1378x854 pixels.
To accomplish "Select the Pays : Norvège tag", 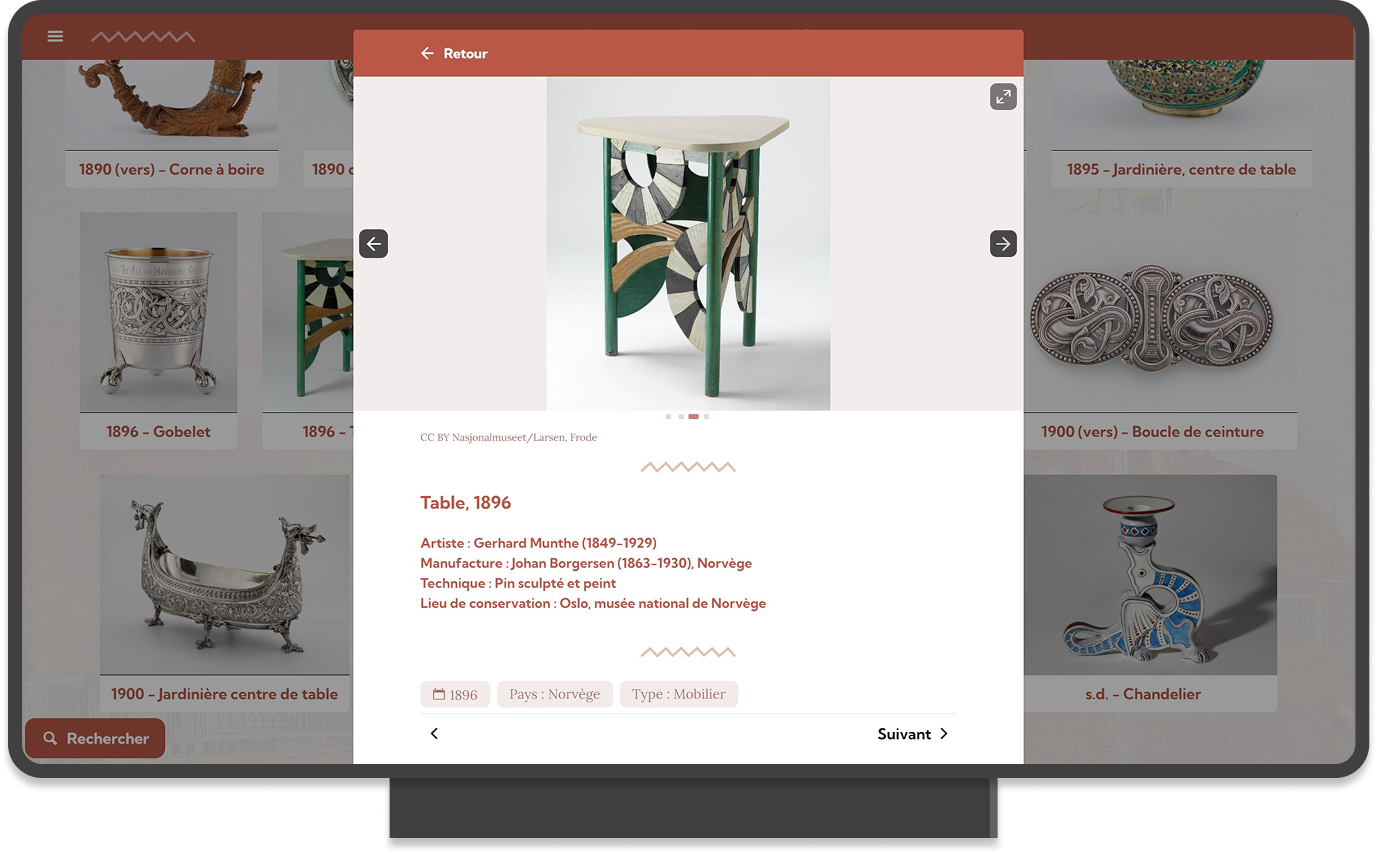I will 555,694.
